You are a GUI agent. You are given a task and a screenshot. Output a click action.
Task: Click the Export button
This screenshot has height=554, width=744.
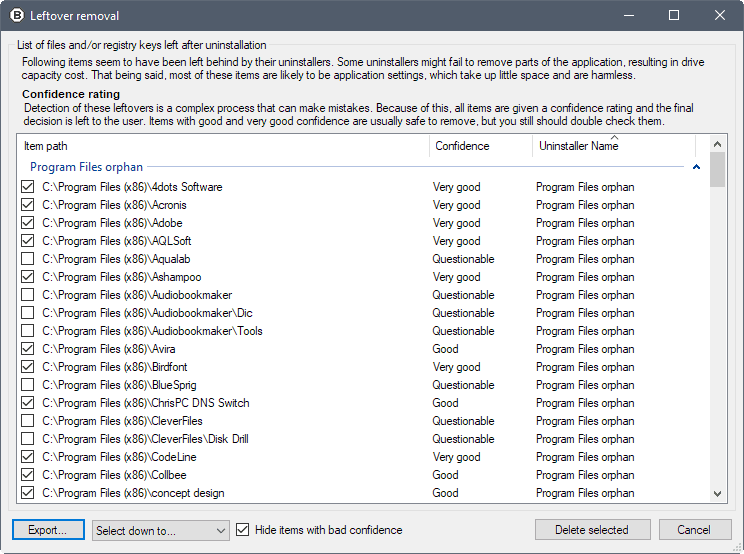48,530
